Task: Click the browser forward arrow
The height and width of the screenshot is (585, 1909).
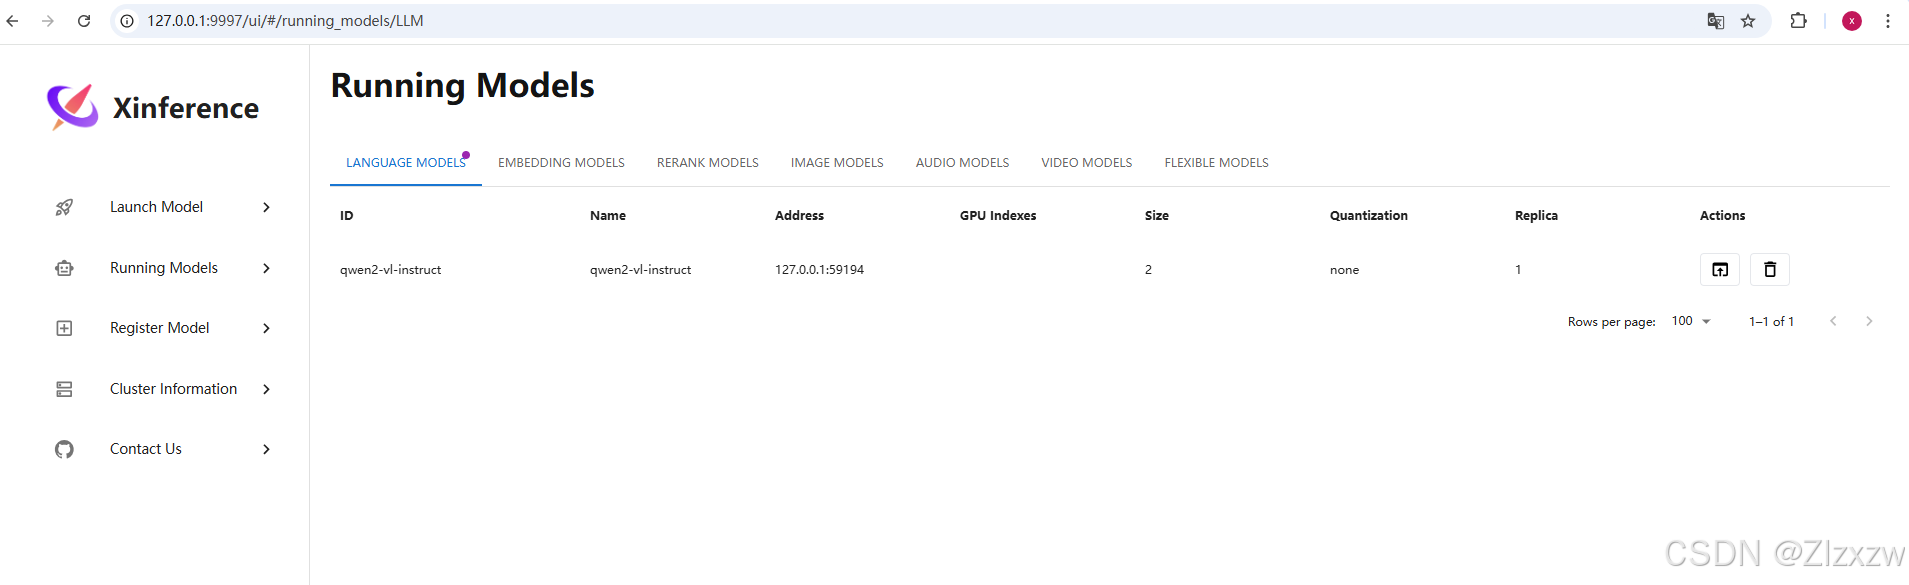Action: coord(48,20)
